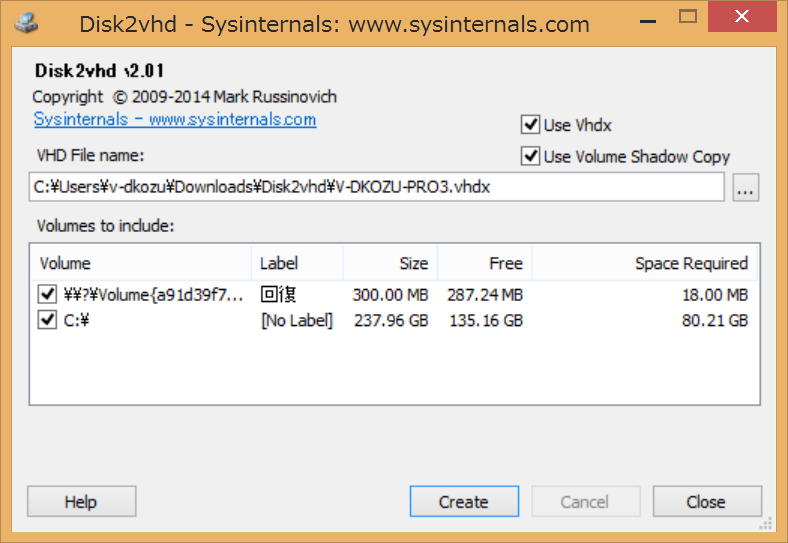Viewport: 788px width, 543px height.
Task: Select the recovery volume row
Action: coord(150,295)
